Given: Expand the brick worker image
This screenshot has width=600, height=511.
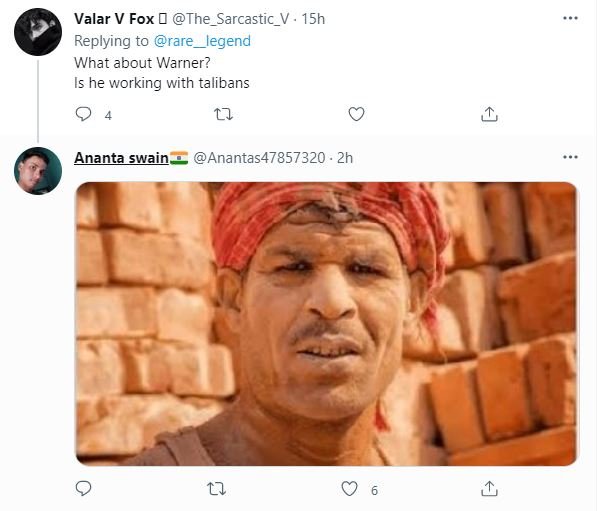Looking at the screenshot, I should click(x=327, y=324).
